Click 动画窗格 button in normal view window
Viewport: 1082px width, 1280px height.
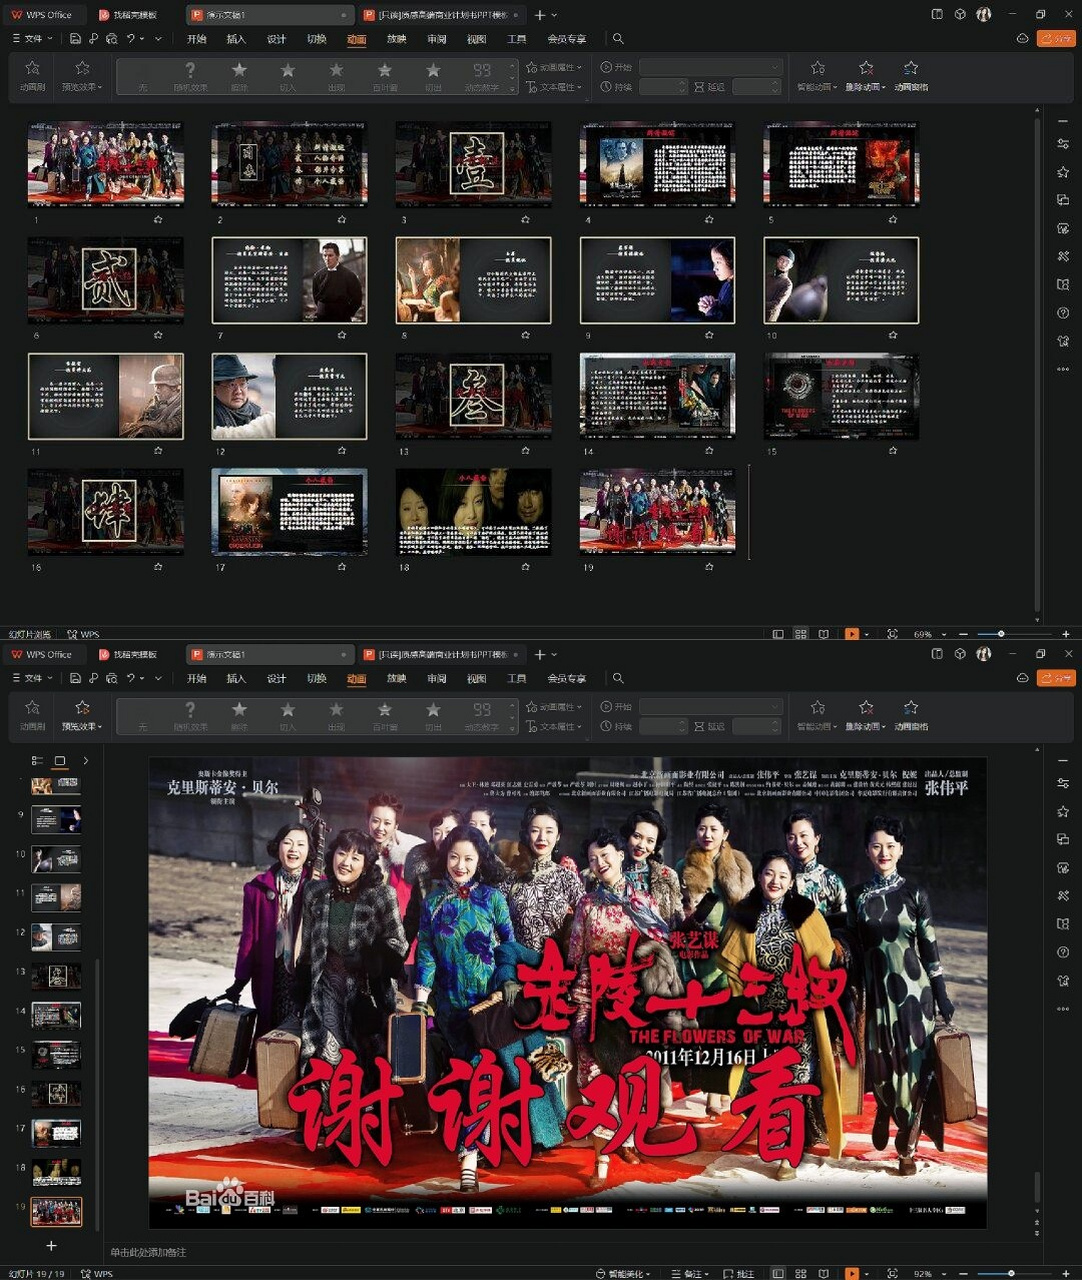pyautogui.click(x=910, y=715)
